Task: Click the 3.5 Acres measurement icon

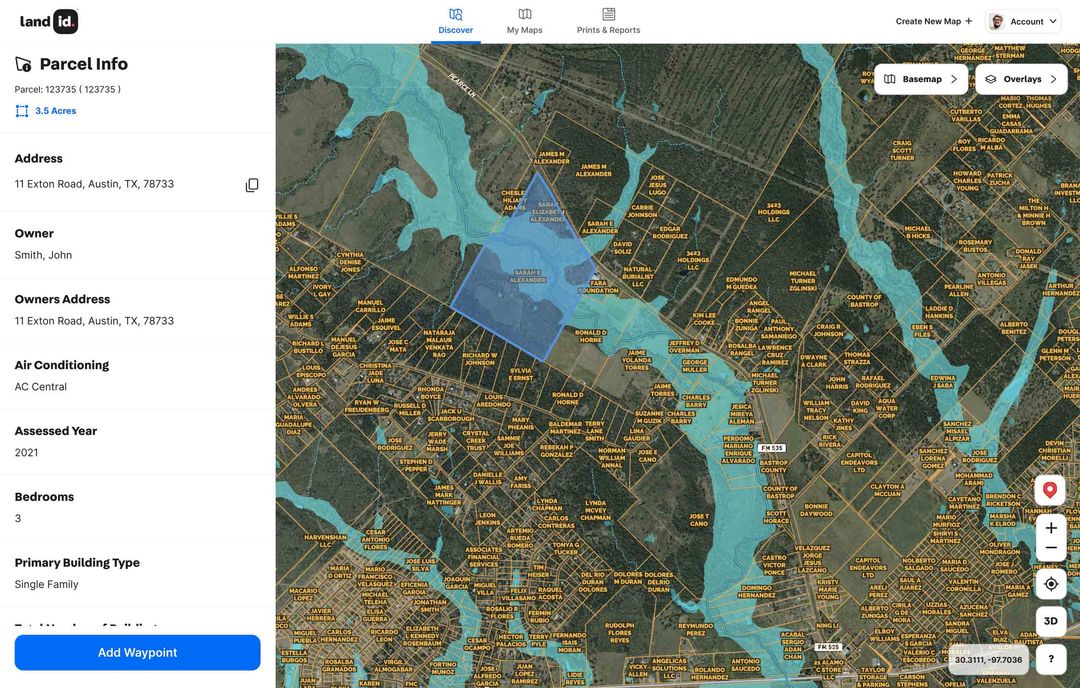Action: pyautogui.click(x=22, y=110)
